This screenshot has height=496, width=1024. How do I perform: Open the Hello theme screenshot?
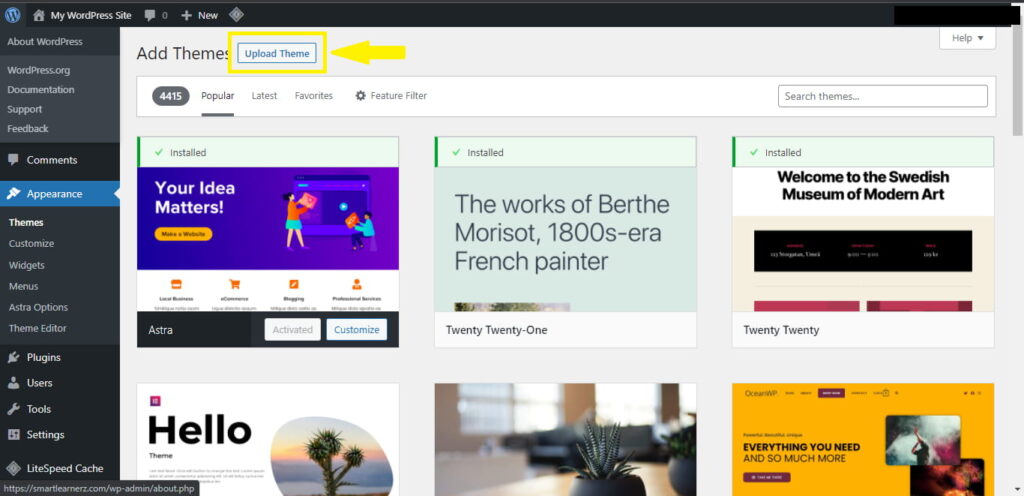[x=268, y=439]
